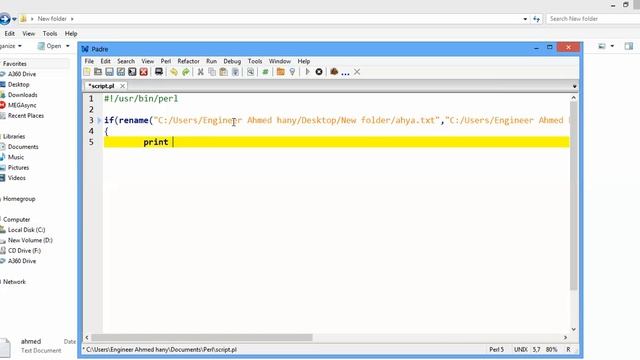Cut selection using the scissors icon
The width and height of the screenshot is (640, 360).
200,72
